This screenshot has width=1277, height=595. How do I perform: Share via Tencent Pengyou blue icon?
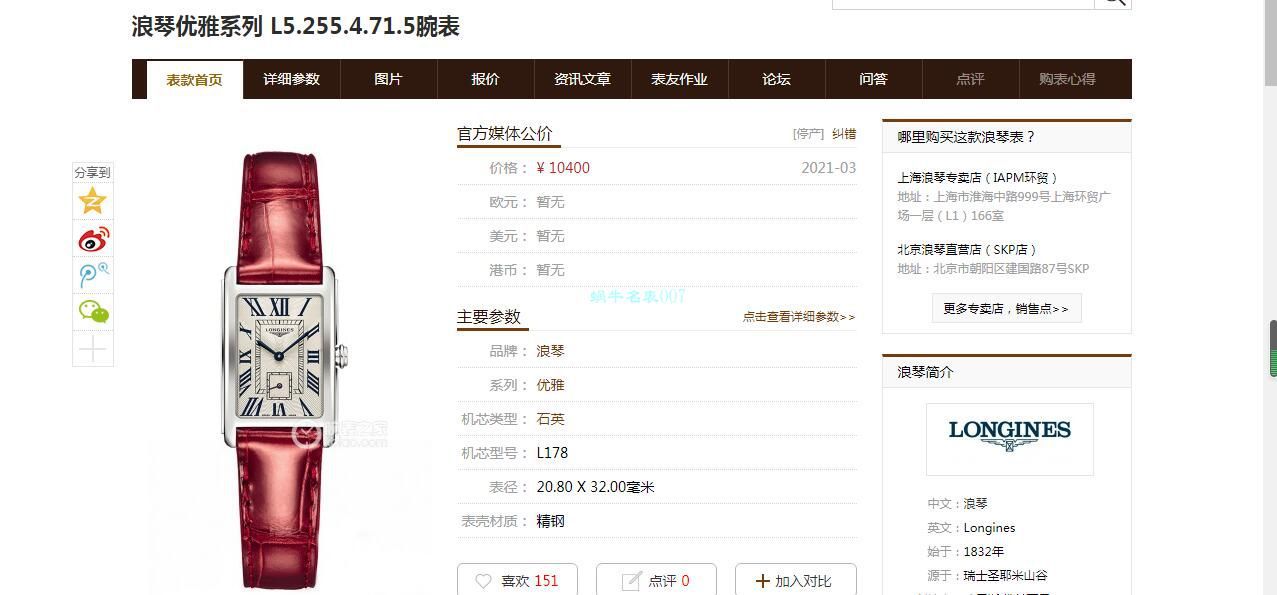click(92, 275)
